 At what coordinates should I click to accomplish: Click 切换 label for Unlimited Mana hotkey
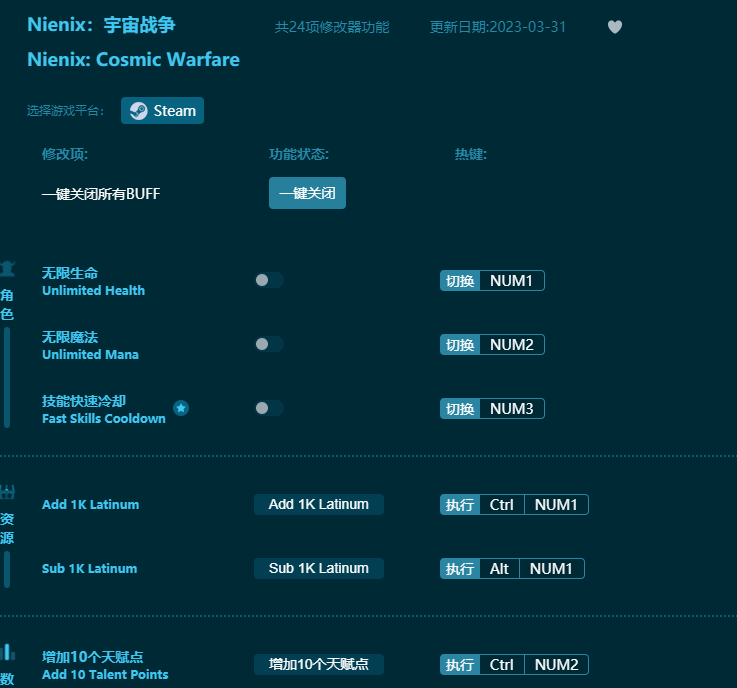pos(460,344)
